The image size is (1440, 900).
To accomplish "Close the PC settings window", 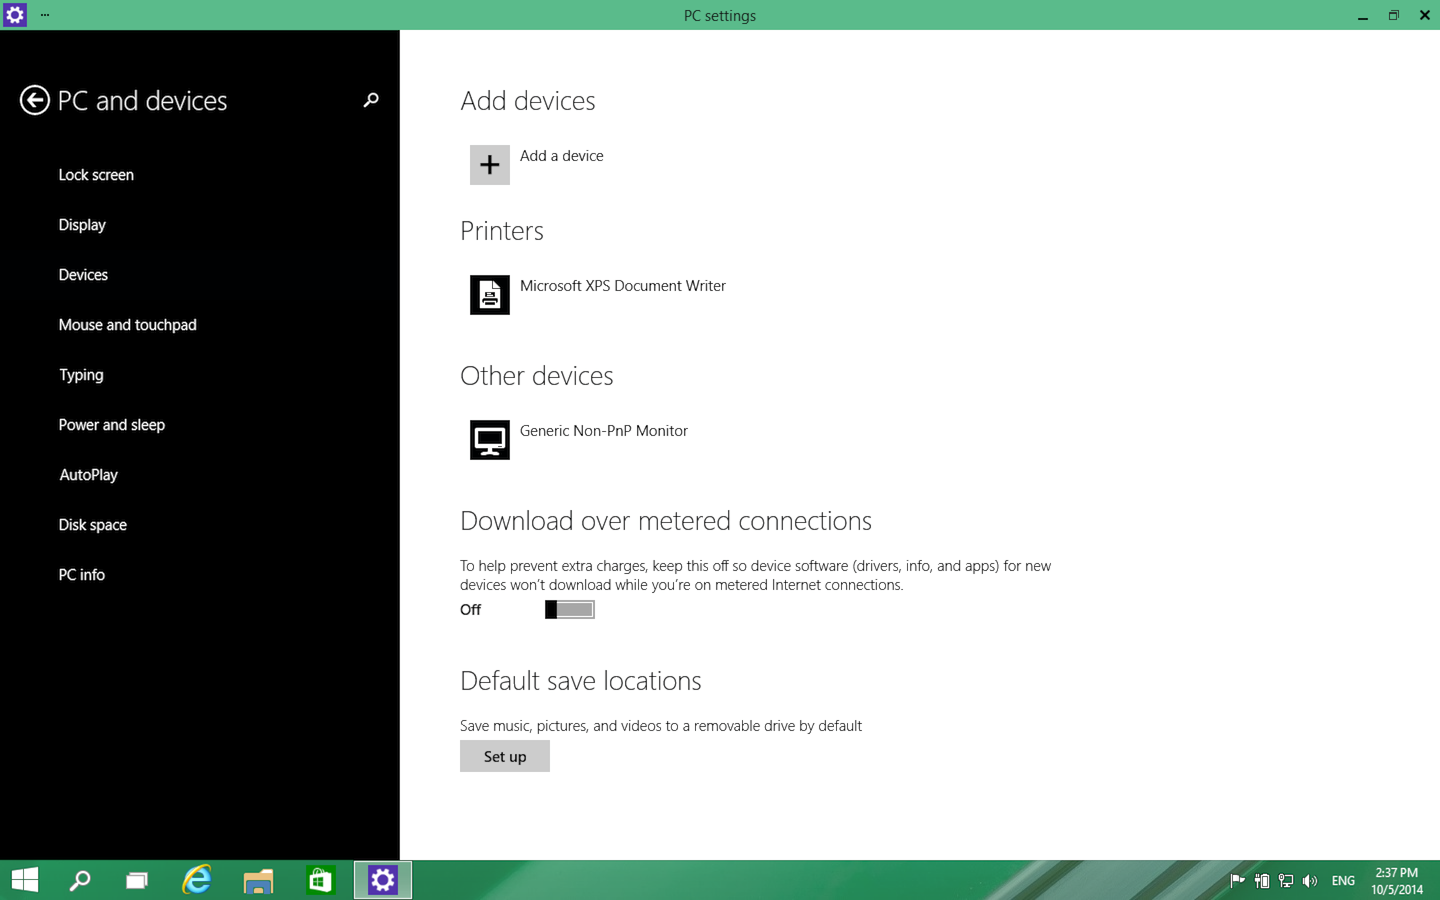I will pyautogui.click(x=1425, y=15).
